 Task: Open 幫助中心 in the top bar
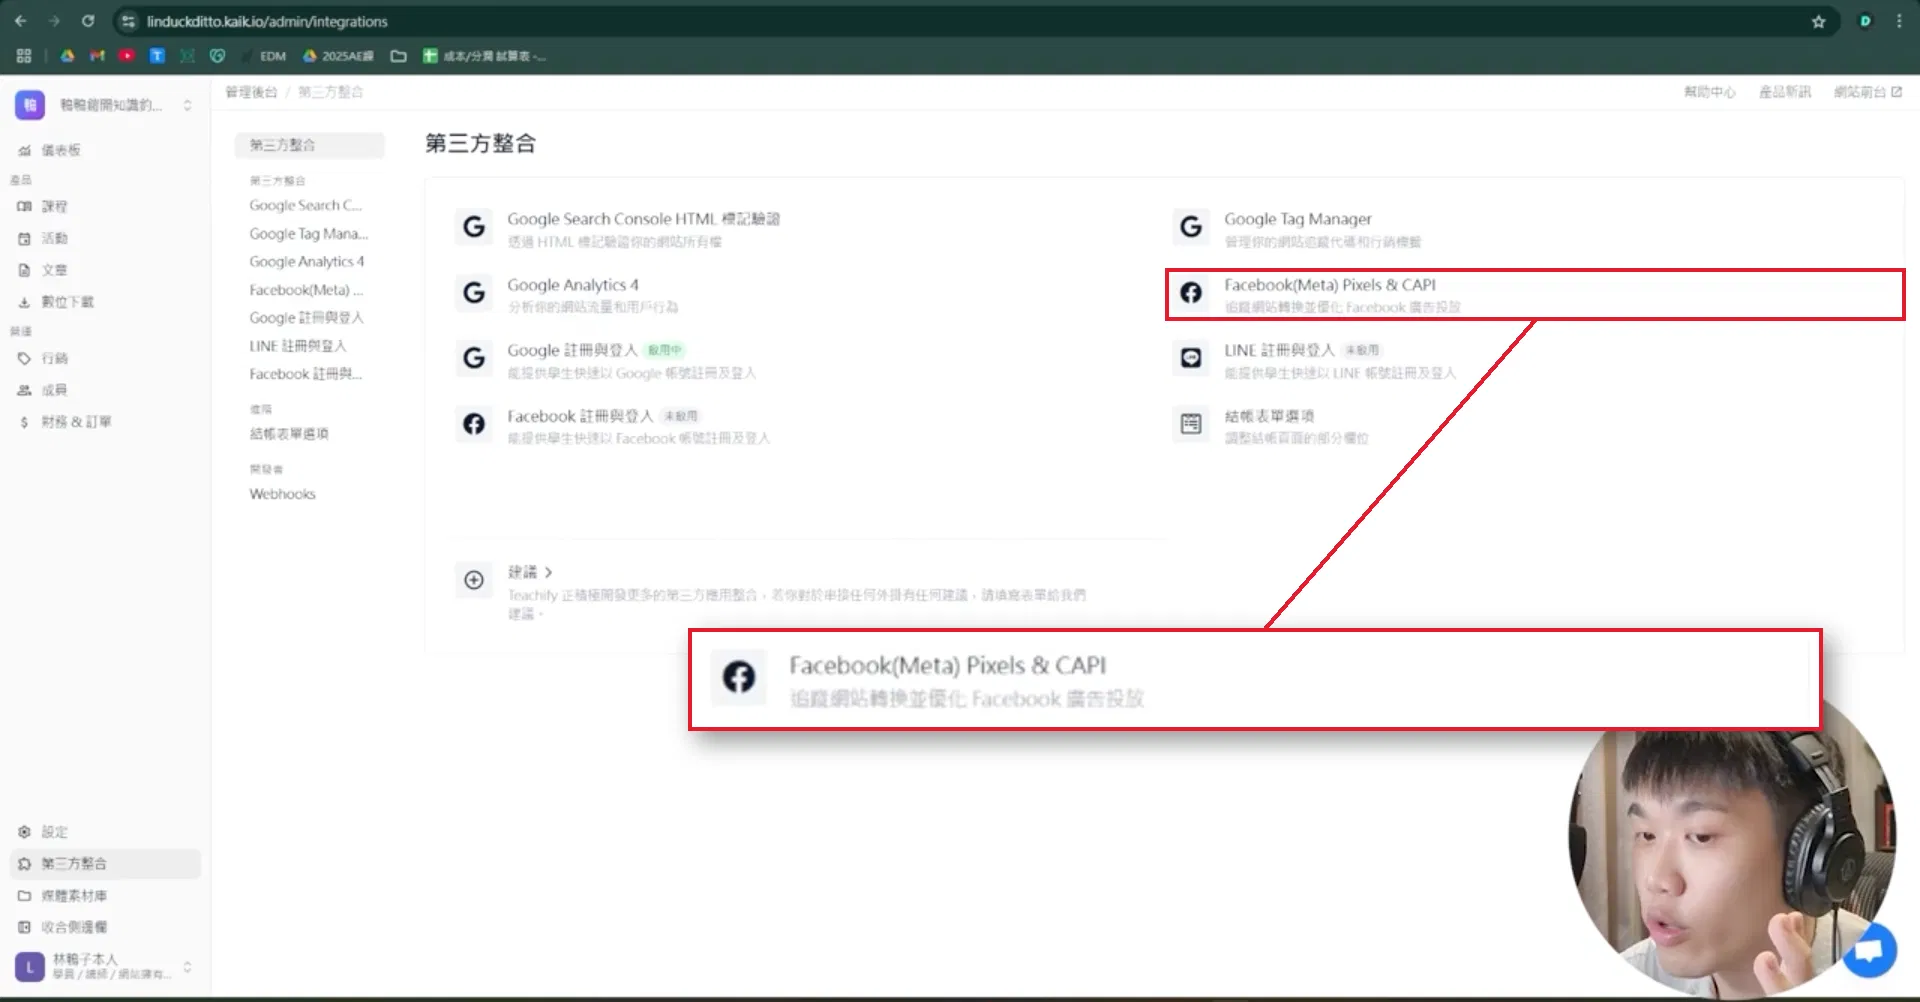[x=1710, y=92]
